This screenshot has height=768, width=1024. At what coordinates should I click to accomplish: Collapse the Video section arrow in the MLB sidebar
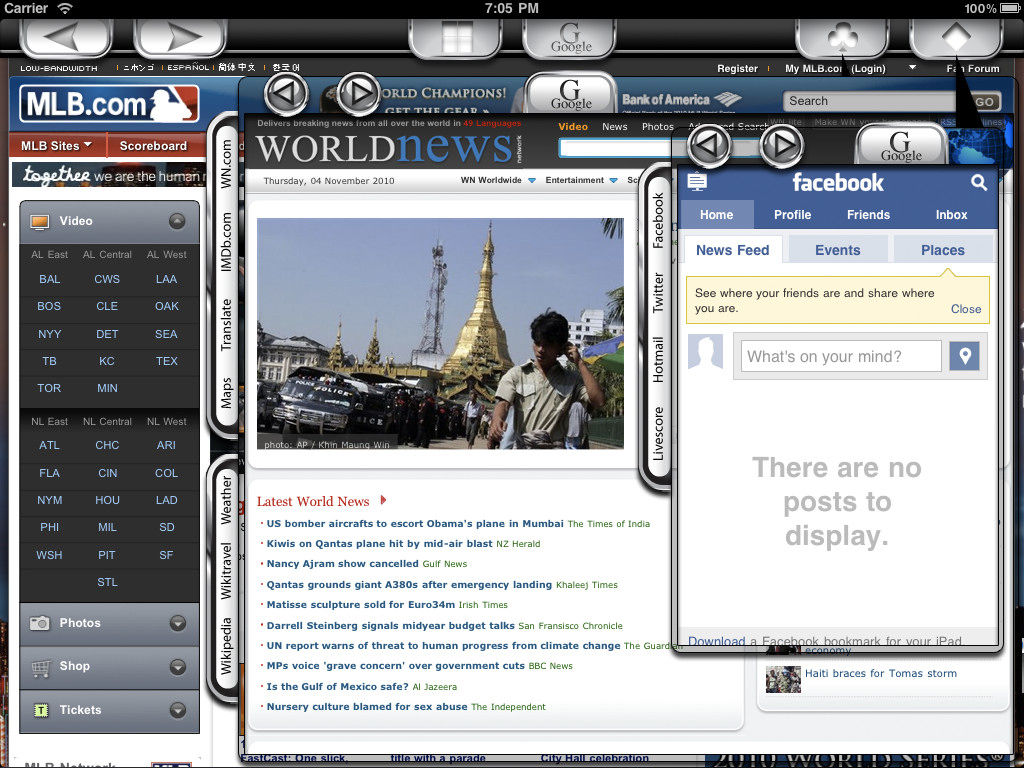pos(177,221)
